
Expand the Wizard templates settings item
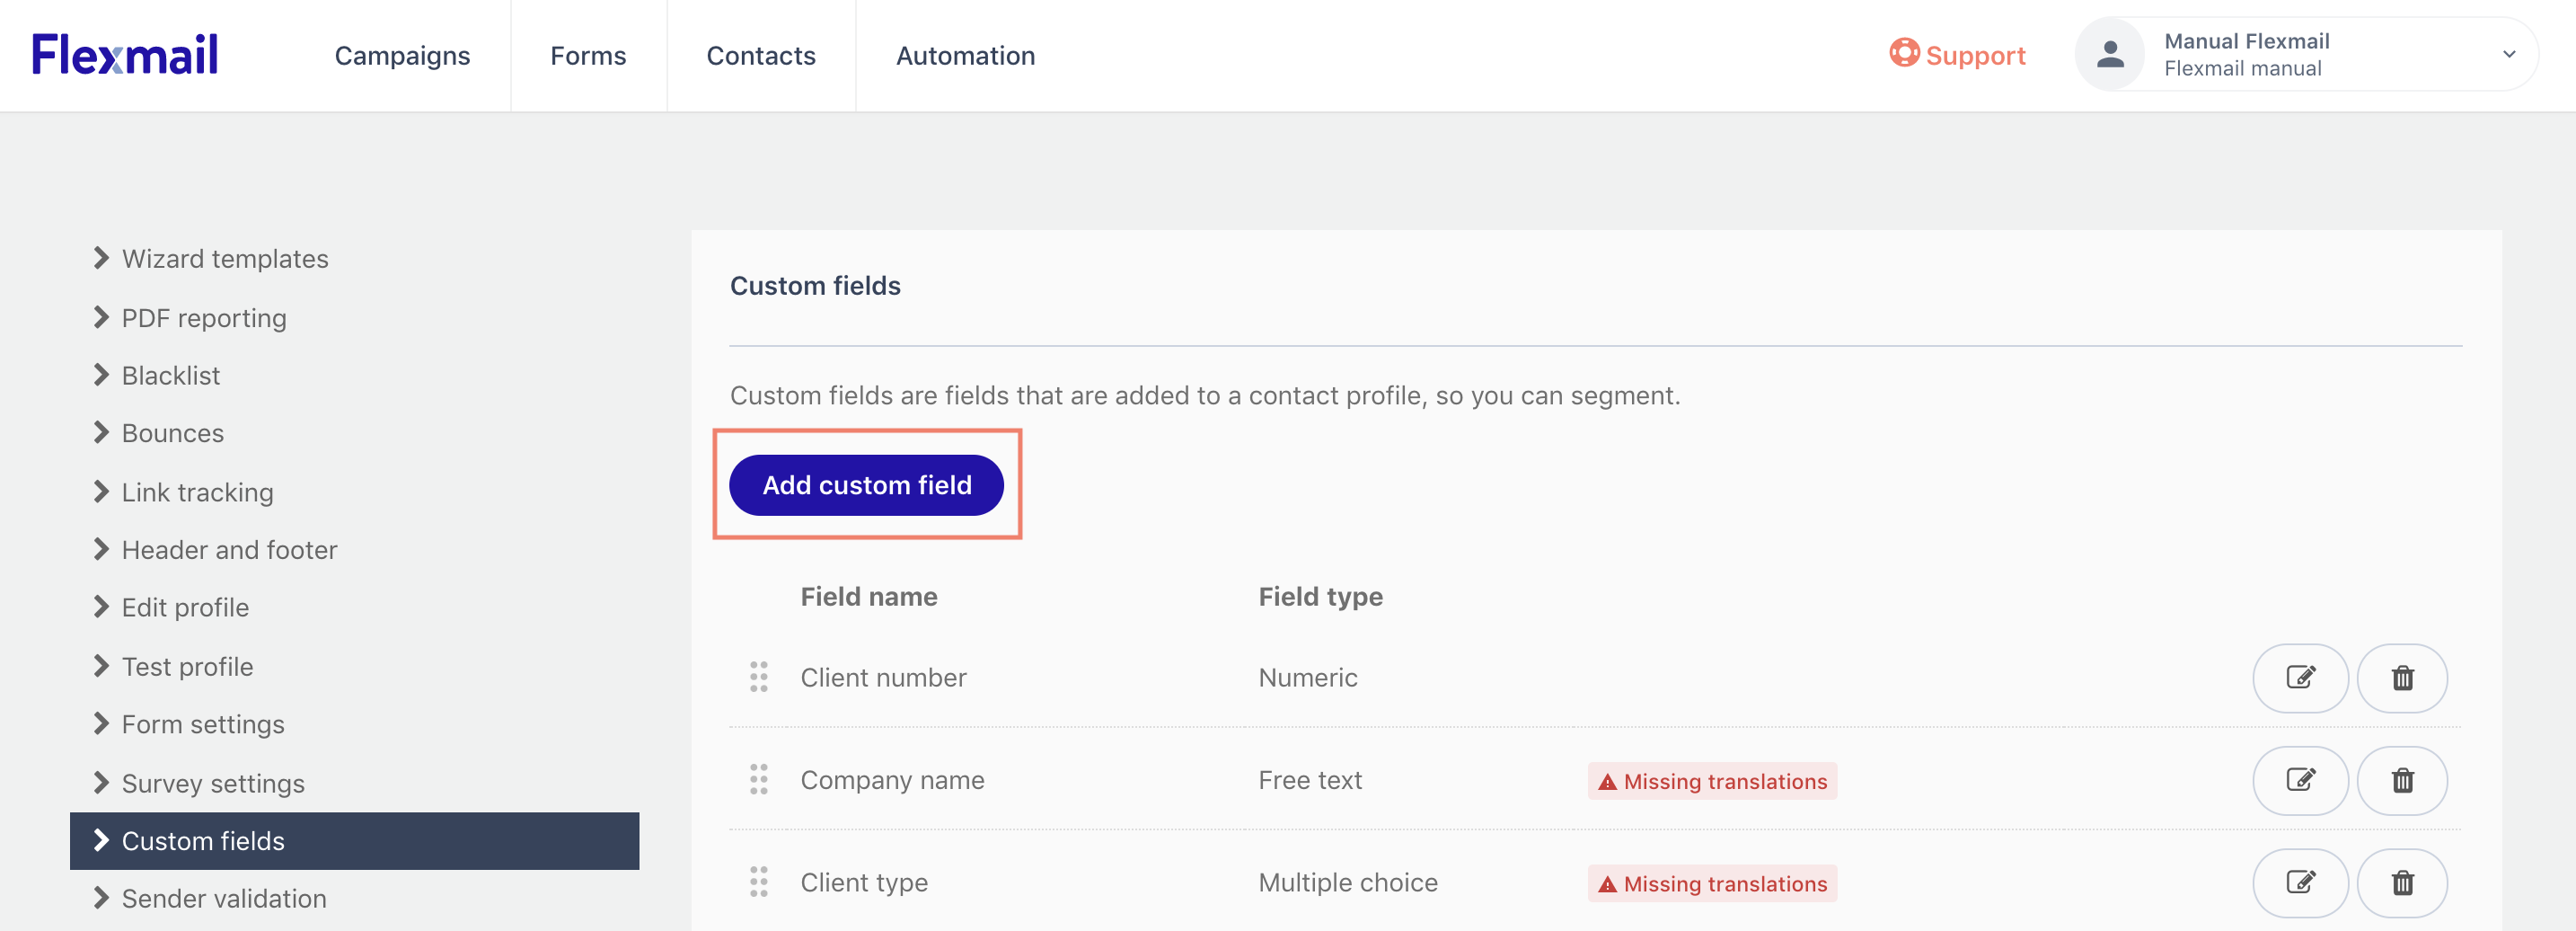(x=224, y=259)
